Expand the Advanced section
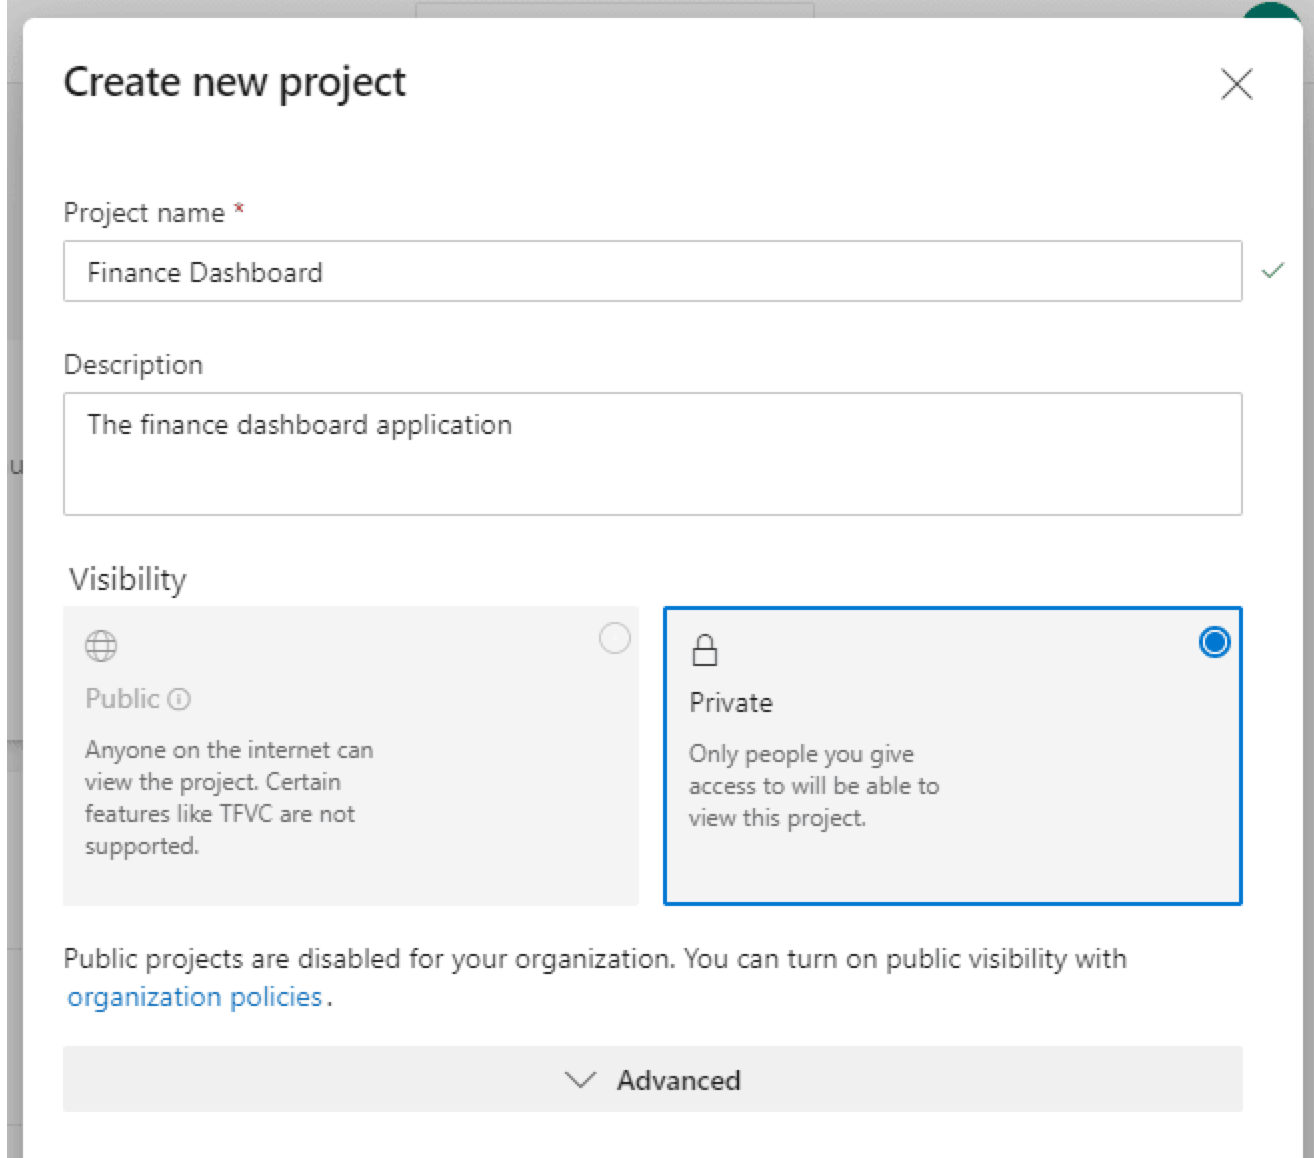This screenshot has height=1158, width=1314. point(652,1080)
